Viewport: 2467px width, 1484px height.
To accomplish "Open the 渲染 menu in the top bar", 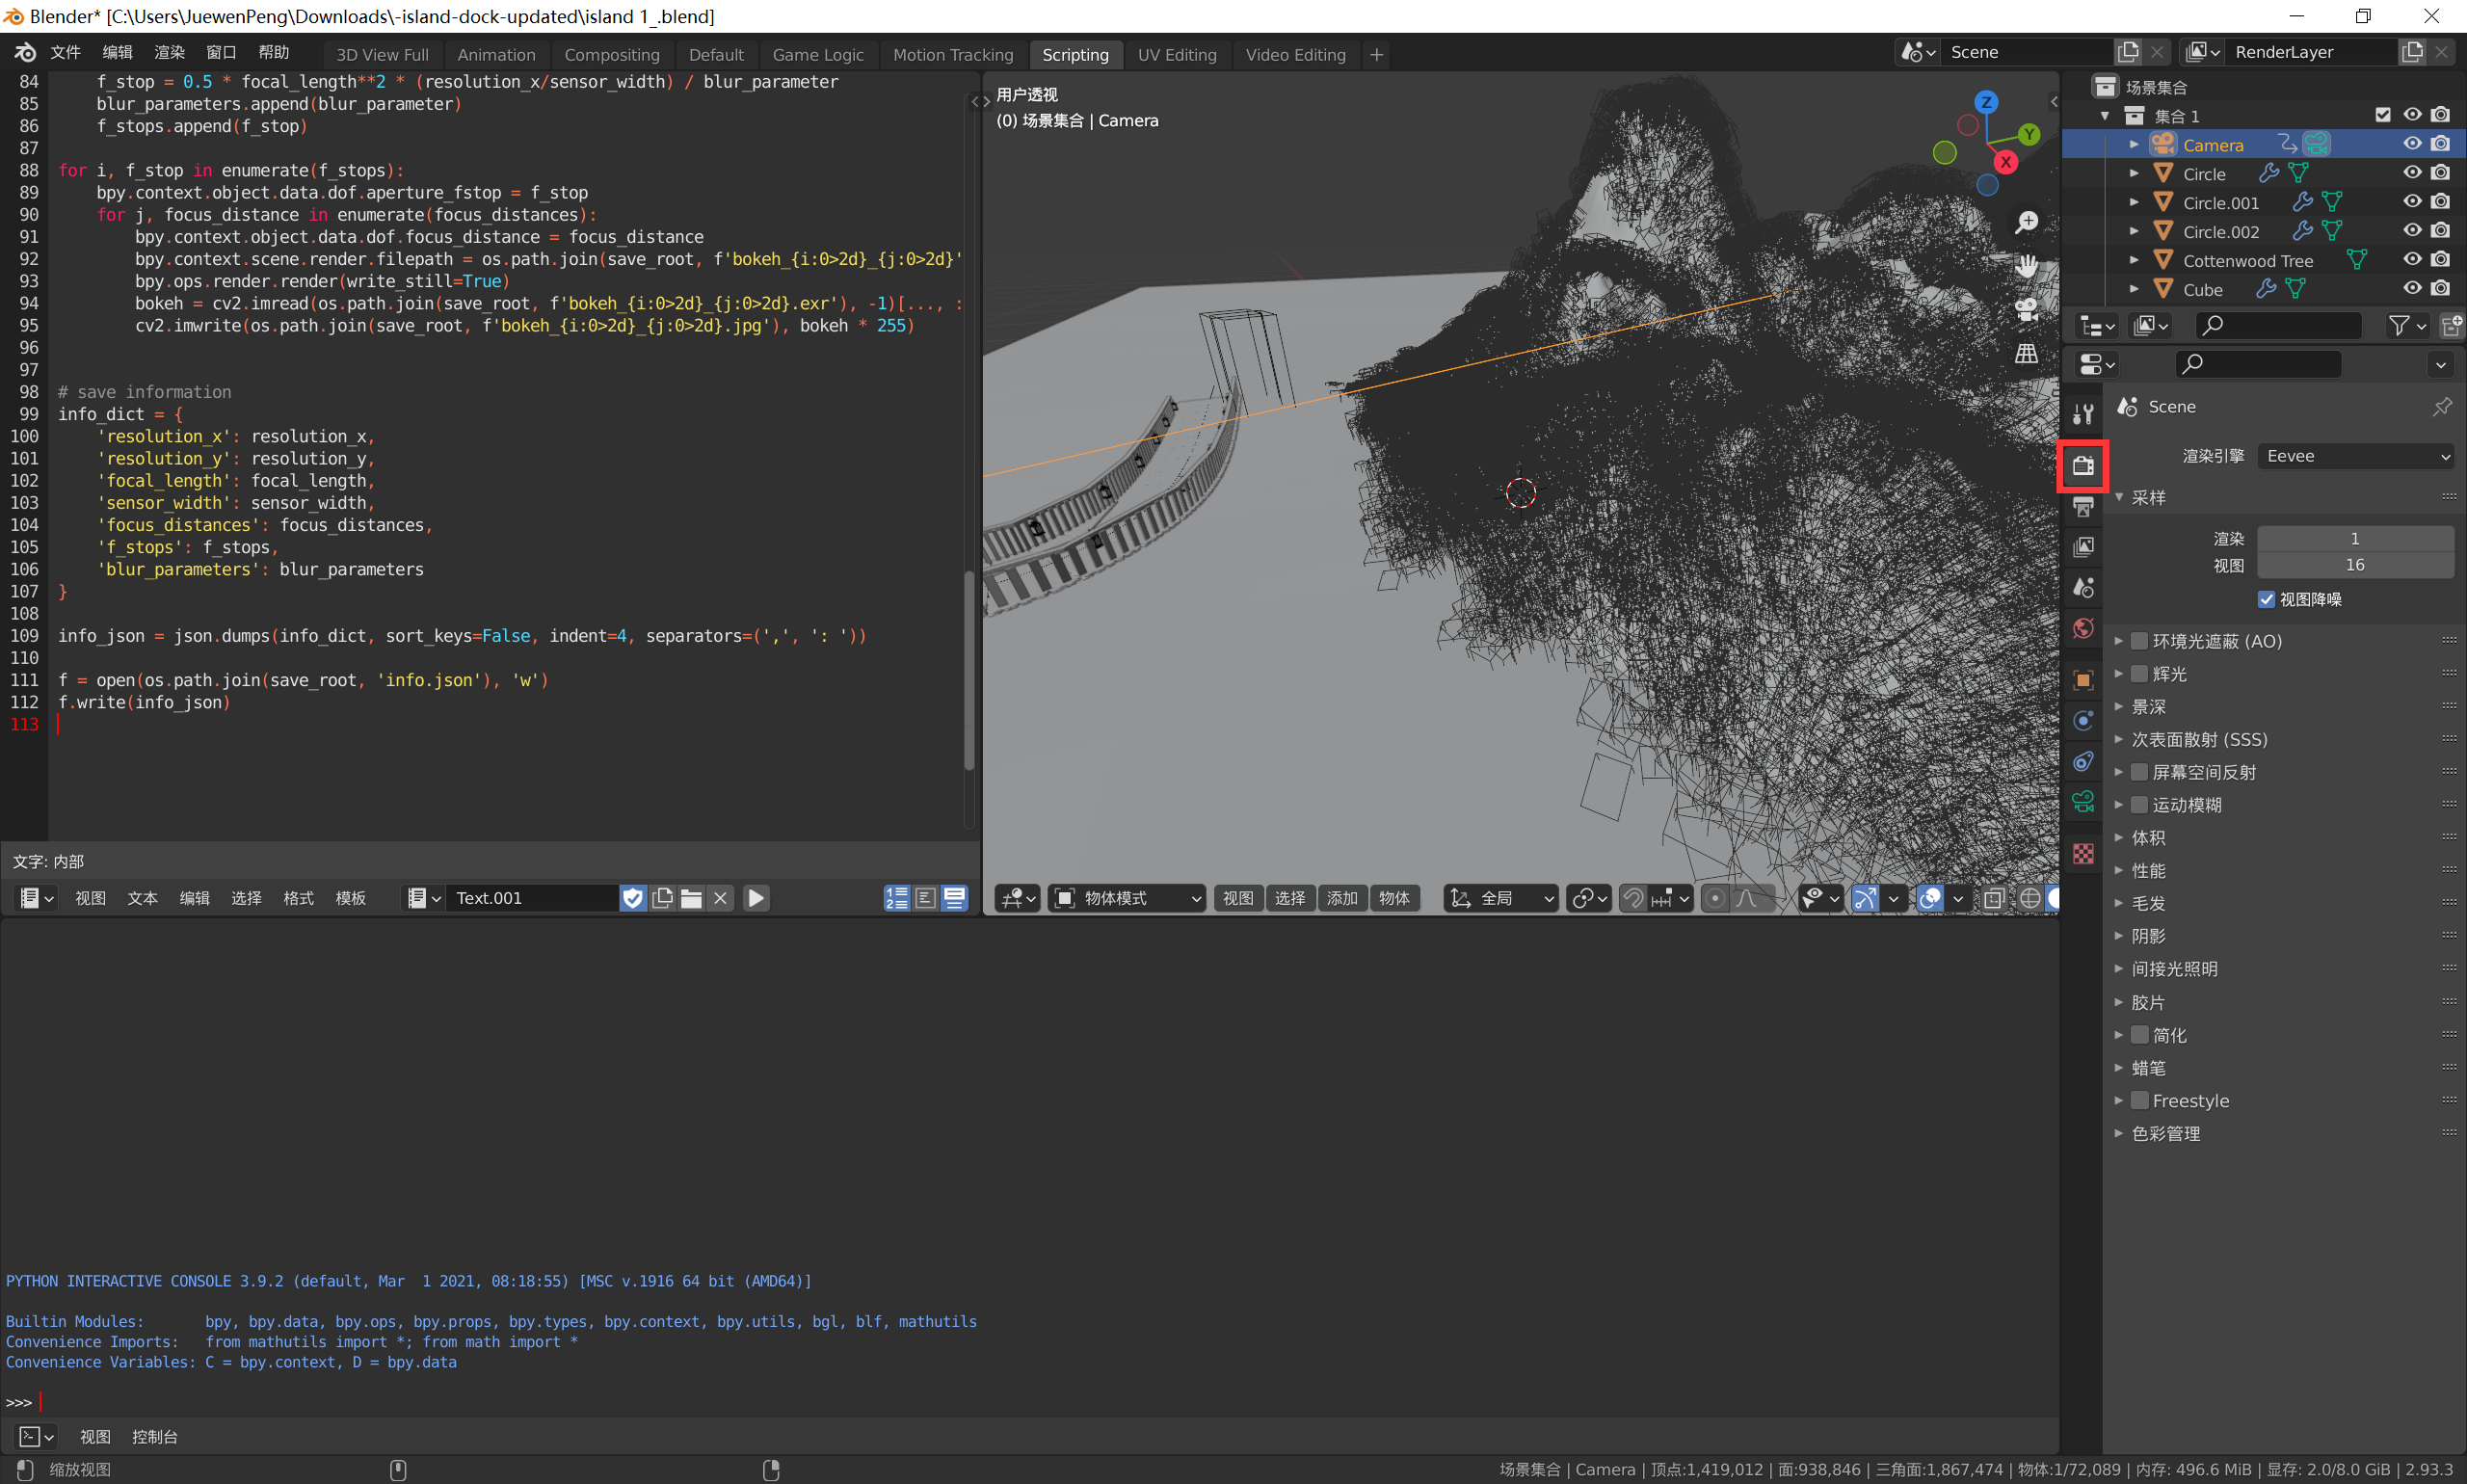I will pyautogui.click(x=168, y=52).
